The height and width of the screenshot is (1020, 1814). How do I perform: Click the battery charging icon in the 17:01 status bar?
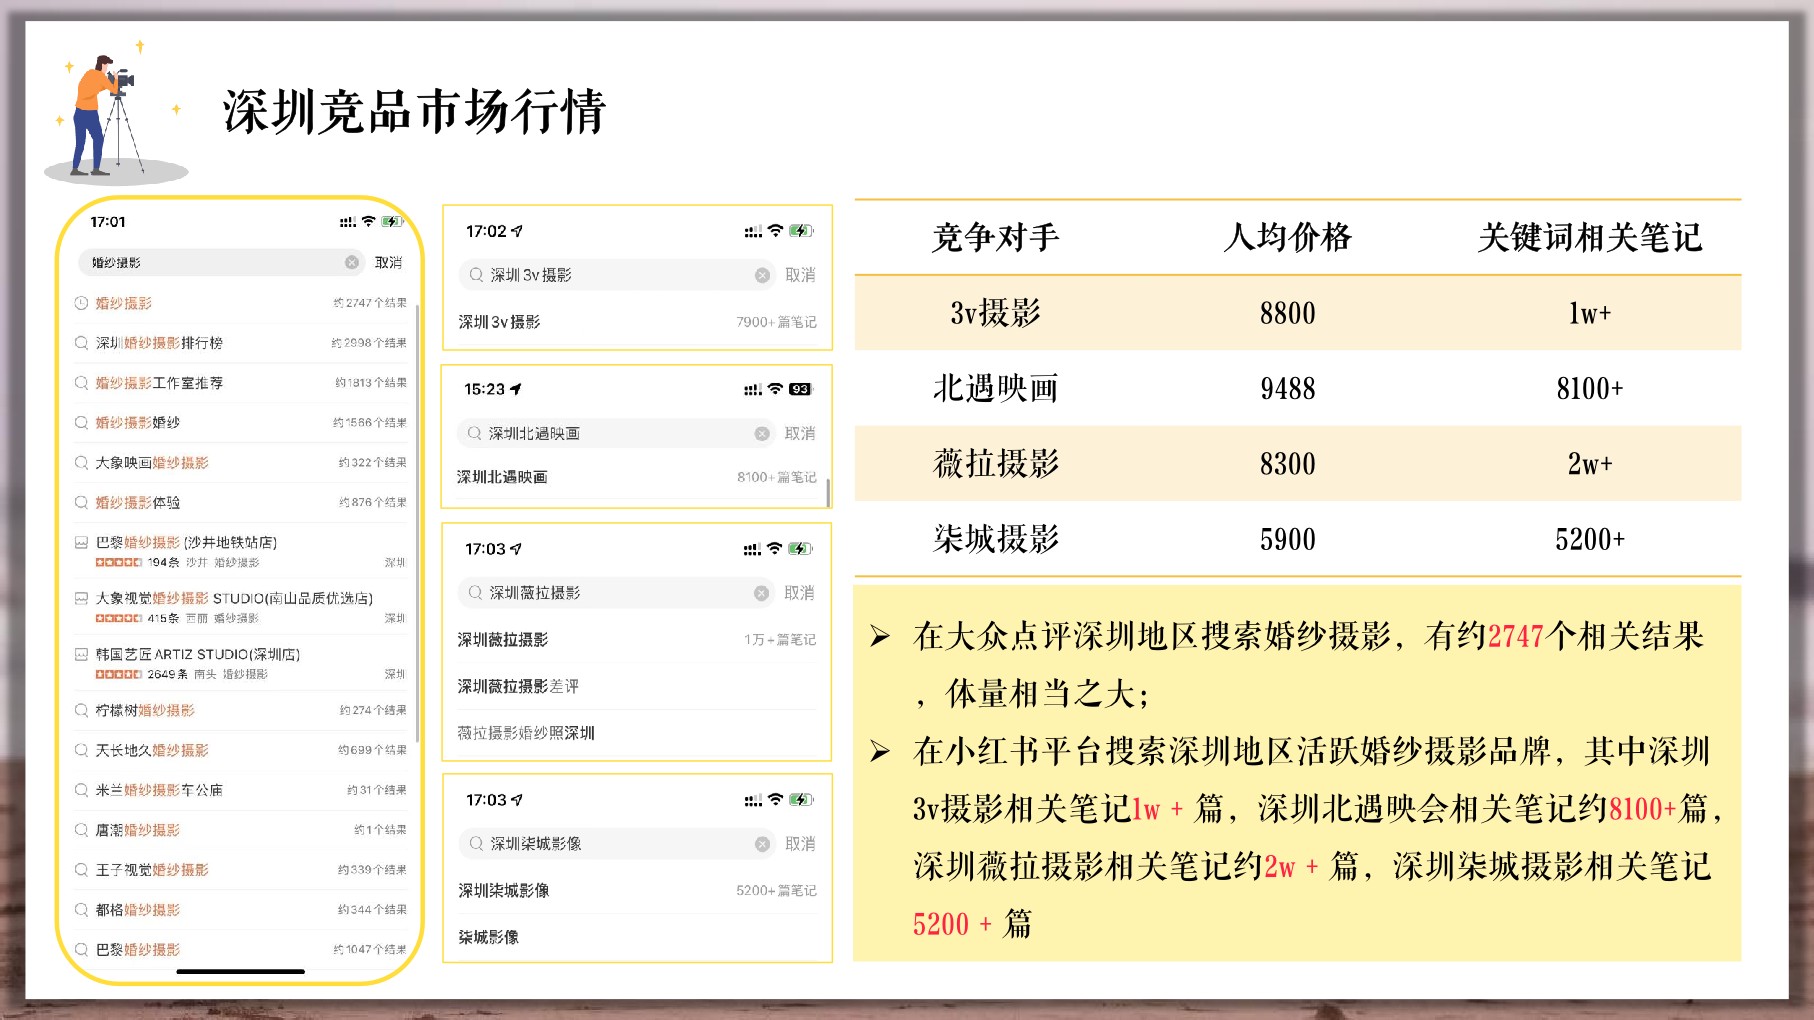394,221
